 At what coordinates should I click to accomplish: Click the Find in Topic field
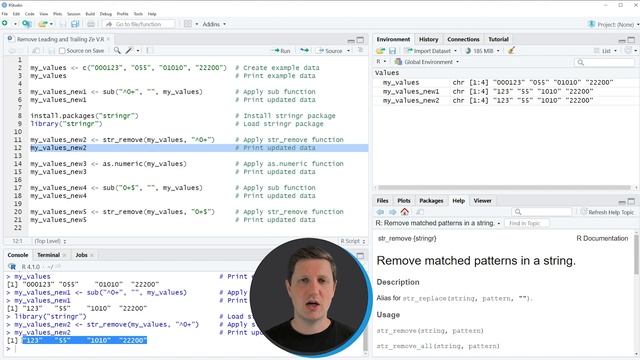(527, 223)
